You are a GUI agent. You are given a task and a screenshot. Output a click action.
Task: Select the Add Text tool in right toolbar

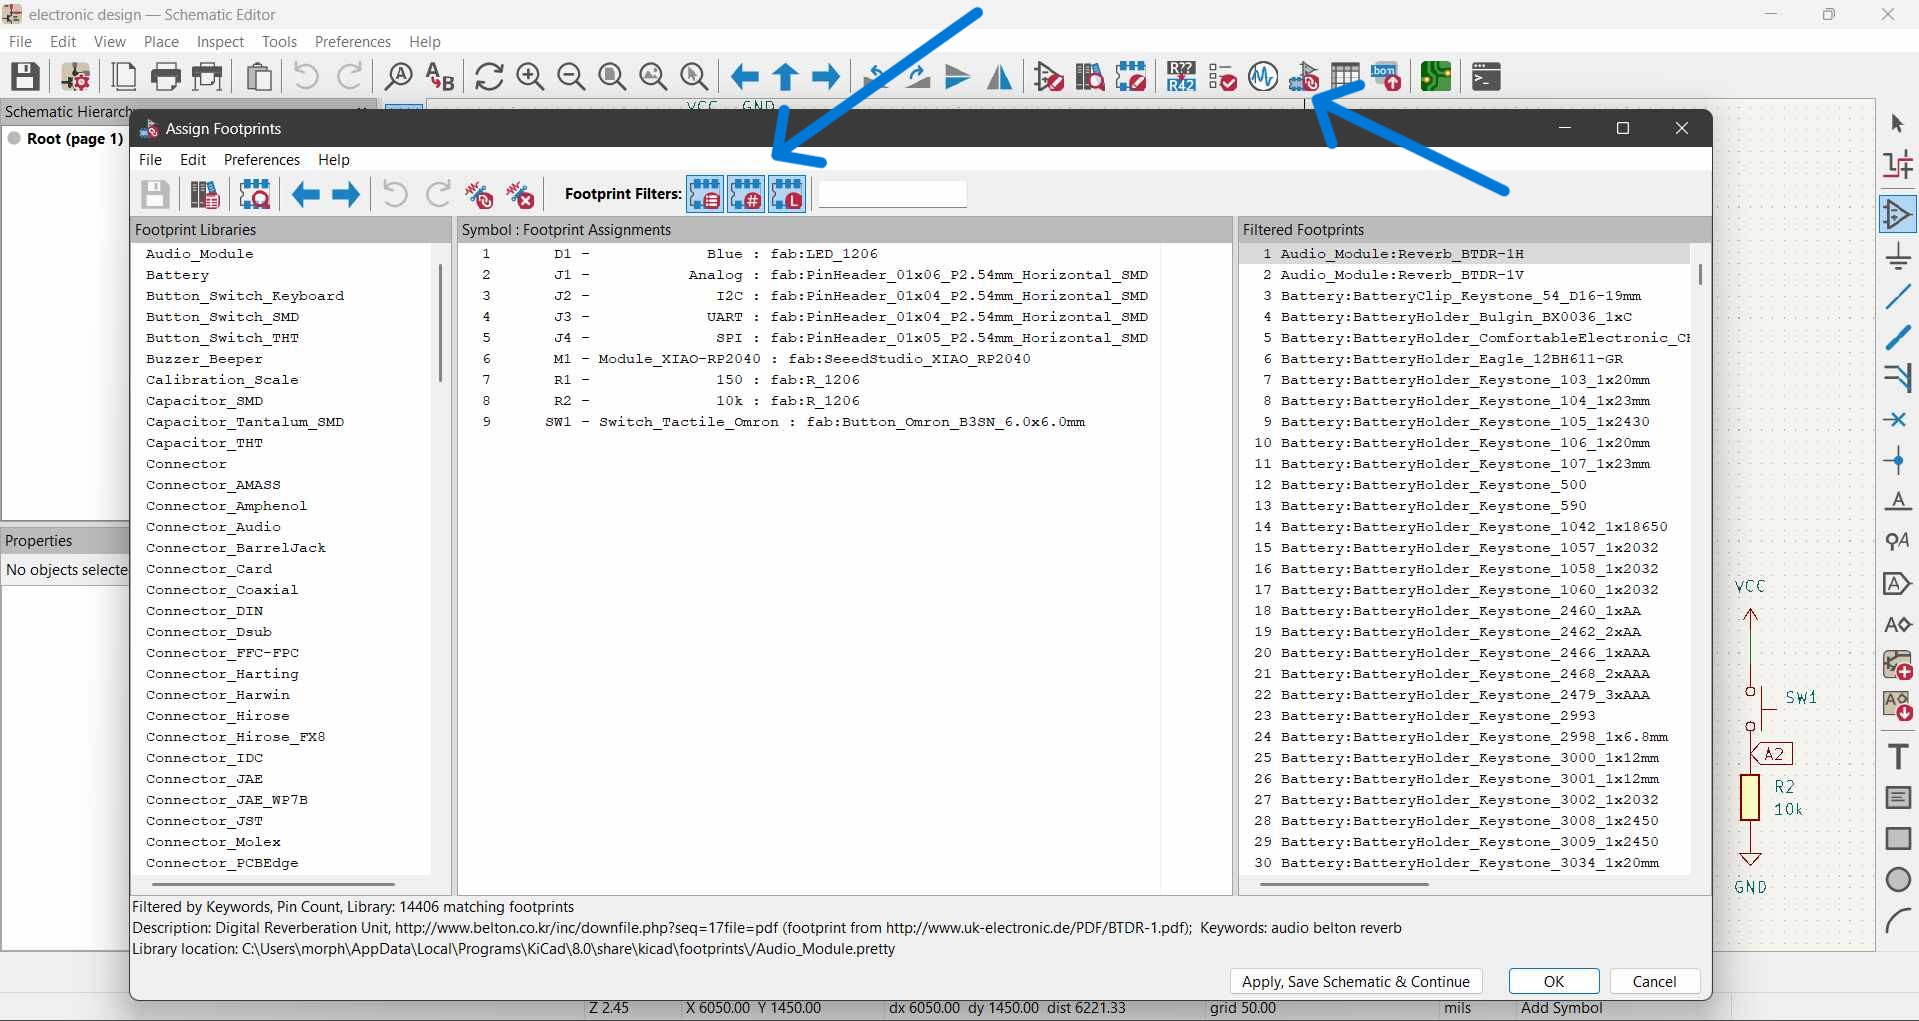(1897, 756)
